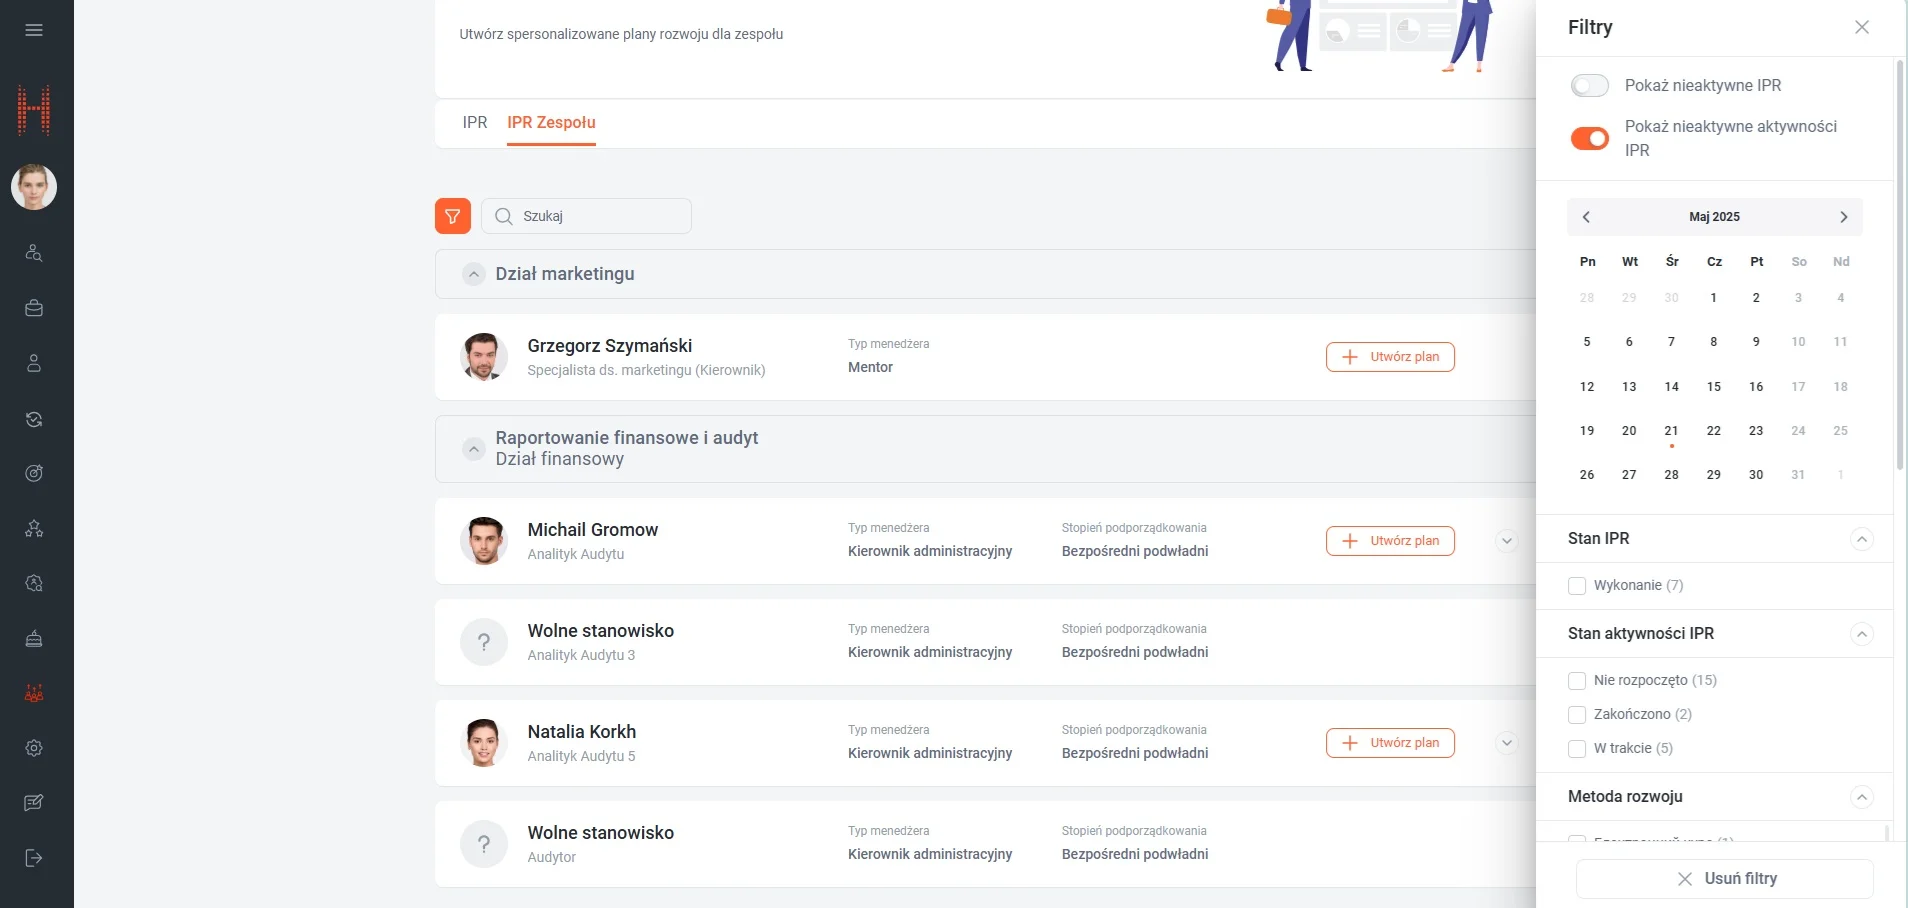The height and width of the screenshot is (908, 1908).
Task: Open the birthday cake sidebar icon
Action: [x=34, y=638]
